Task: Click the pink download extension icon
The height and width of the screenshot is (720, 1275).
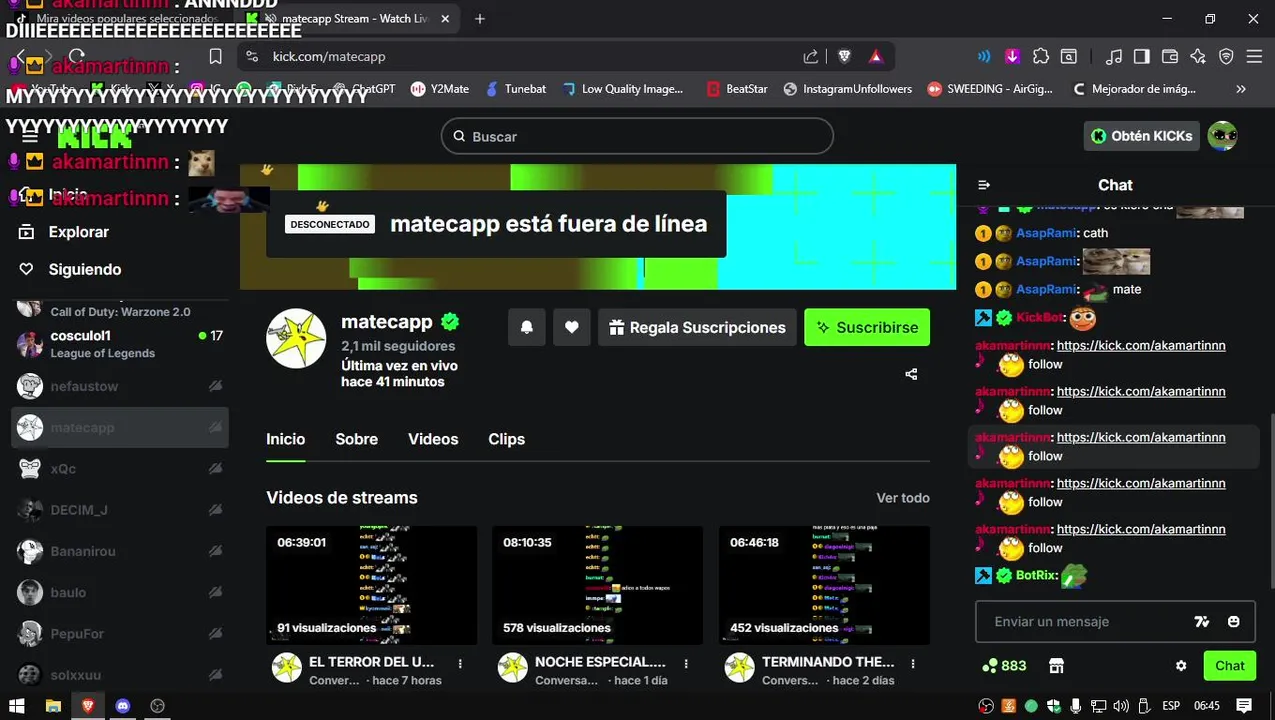Action: pos(1013,57)
